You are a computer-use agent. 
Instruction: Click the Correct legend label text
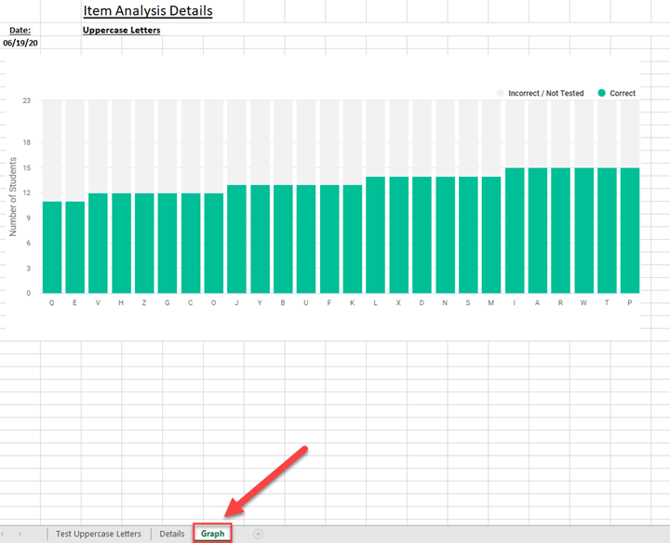coord(622,93)
